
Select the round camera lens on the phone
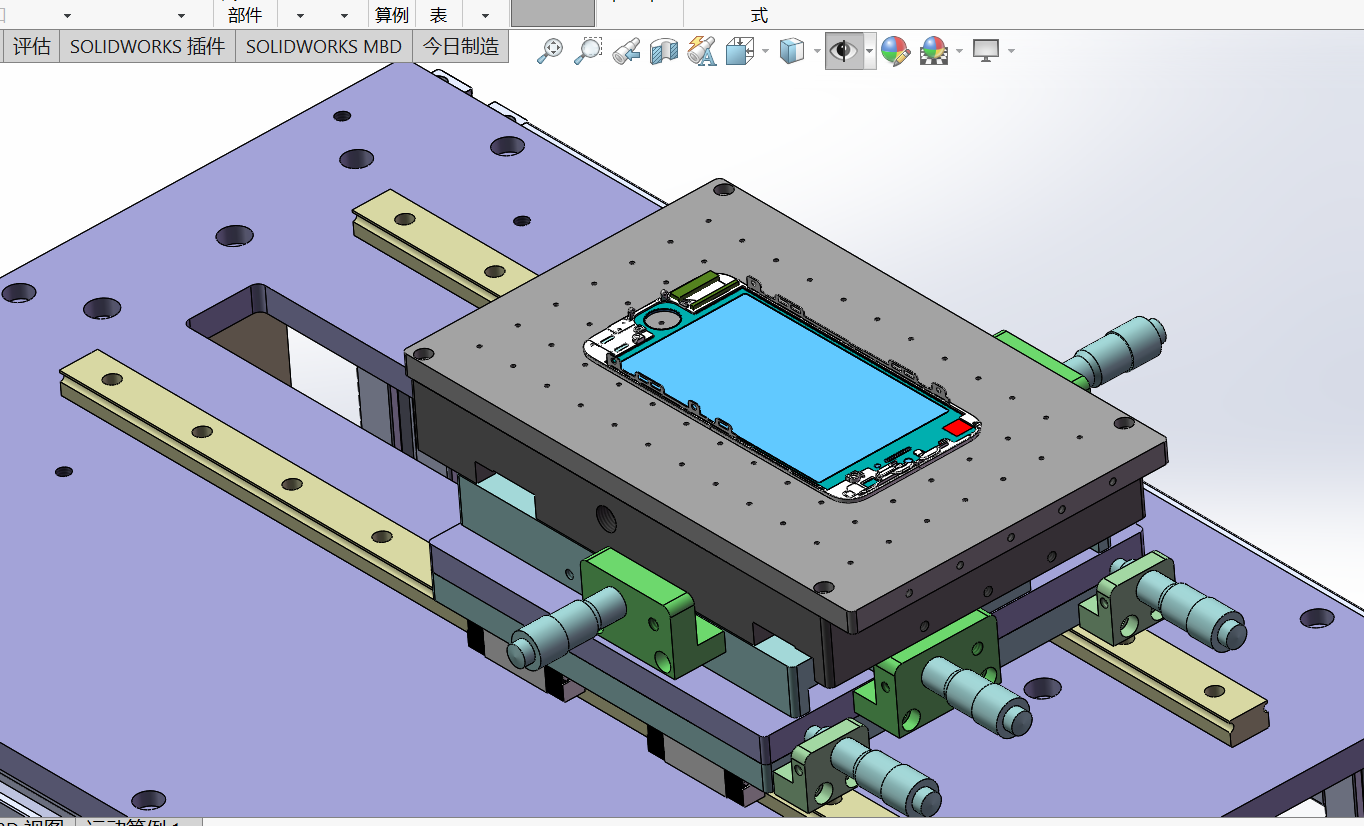tap(662, 319)
